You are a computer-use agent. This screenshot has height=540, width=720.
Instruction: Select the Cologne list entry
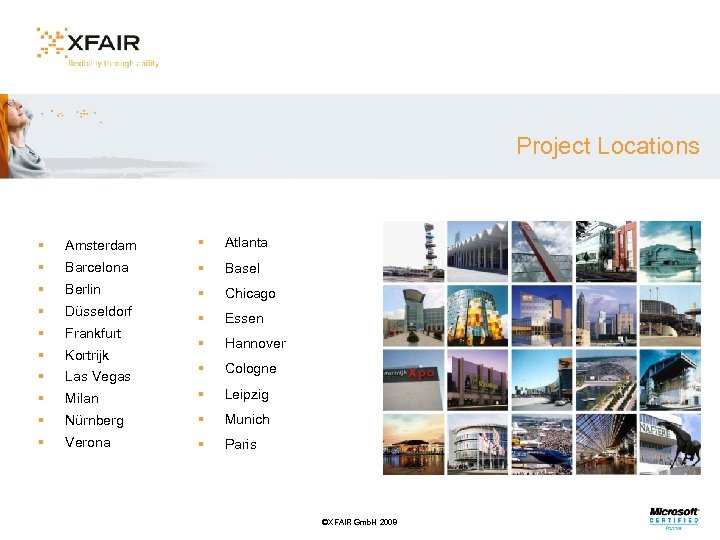[251, 368]
